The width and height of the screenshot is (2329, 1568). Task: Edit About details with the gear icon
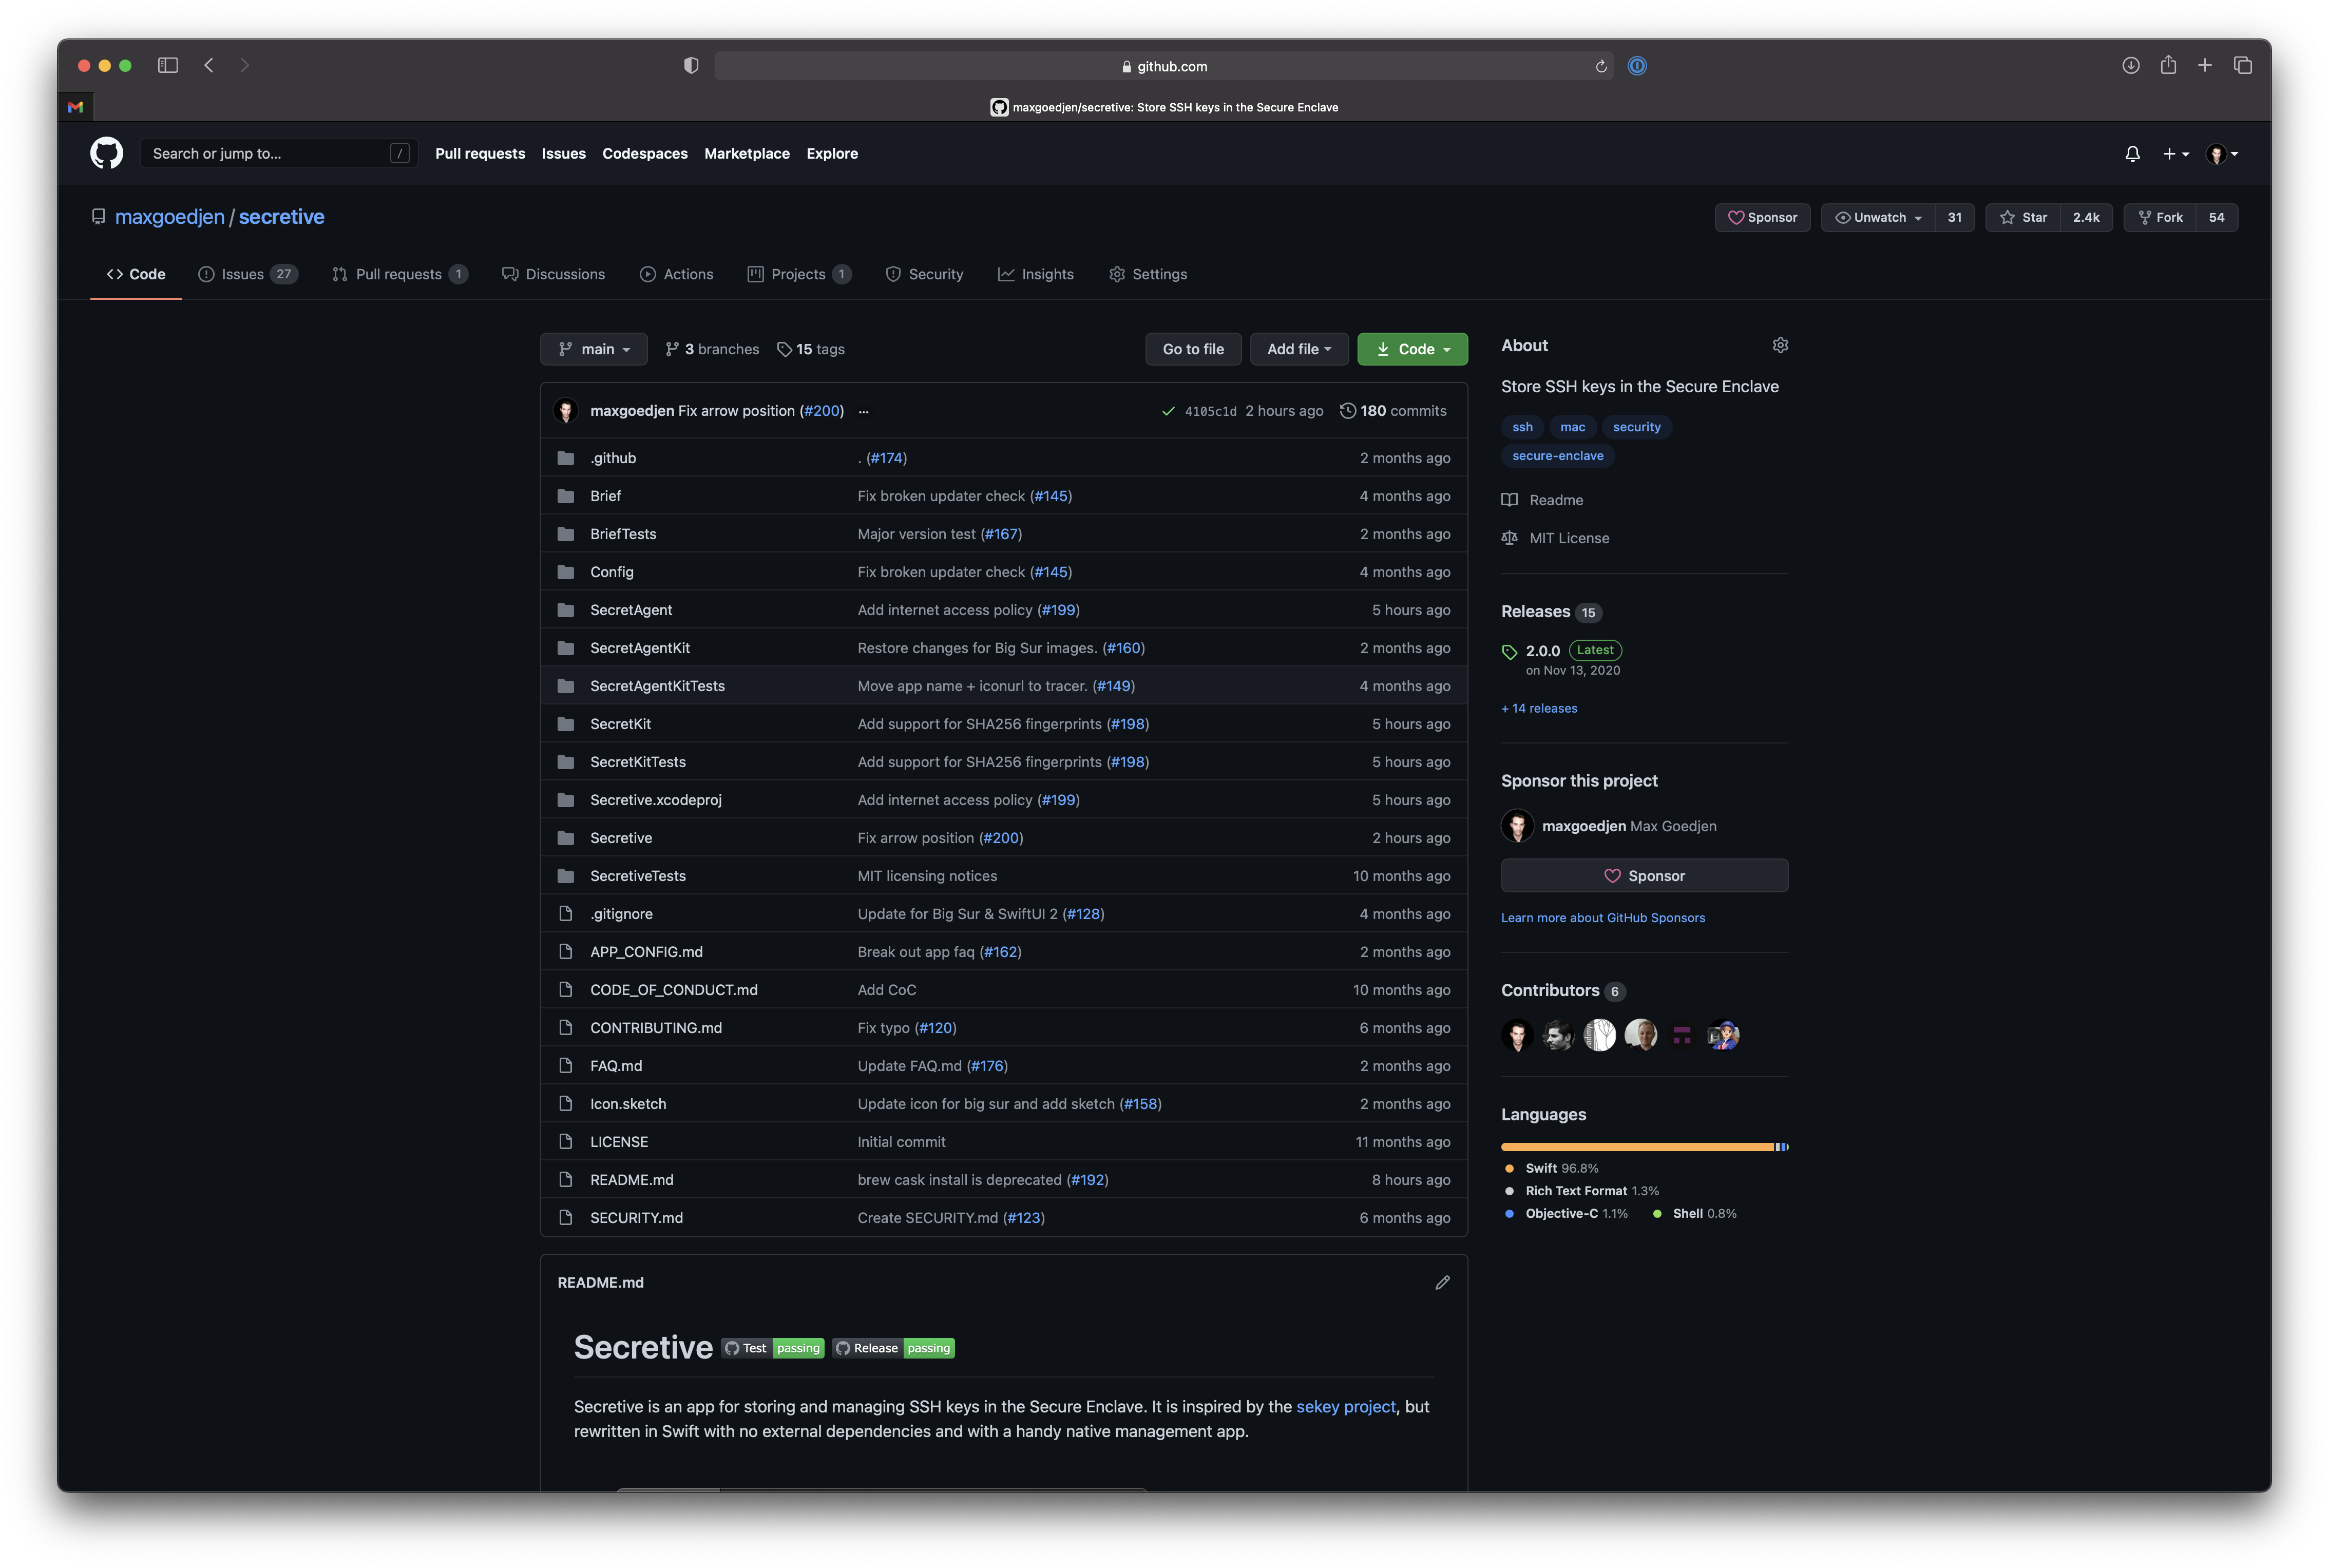[1780, 345]
